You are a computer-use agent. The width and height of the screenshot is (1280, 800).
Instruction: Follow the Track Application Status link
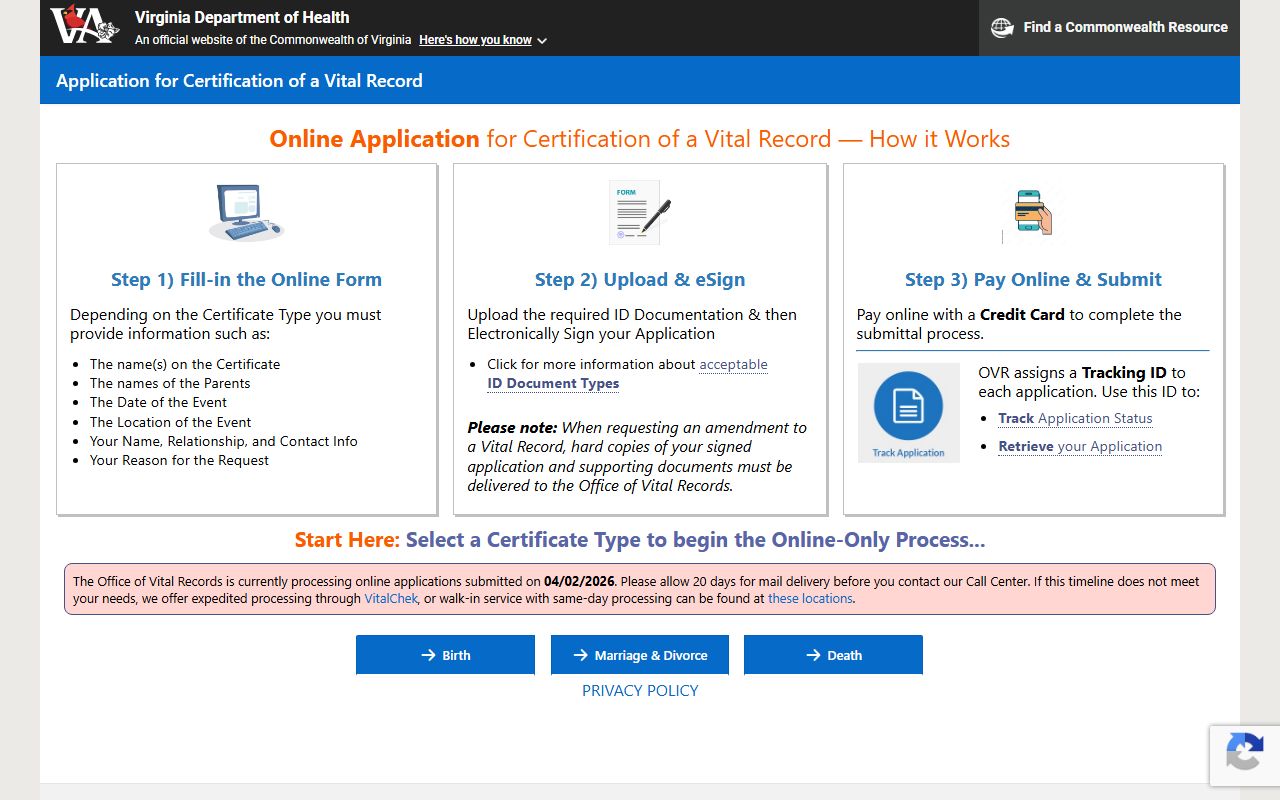click(1075, 418)
